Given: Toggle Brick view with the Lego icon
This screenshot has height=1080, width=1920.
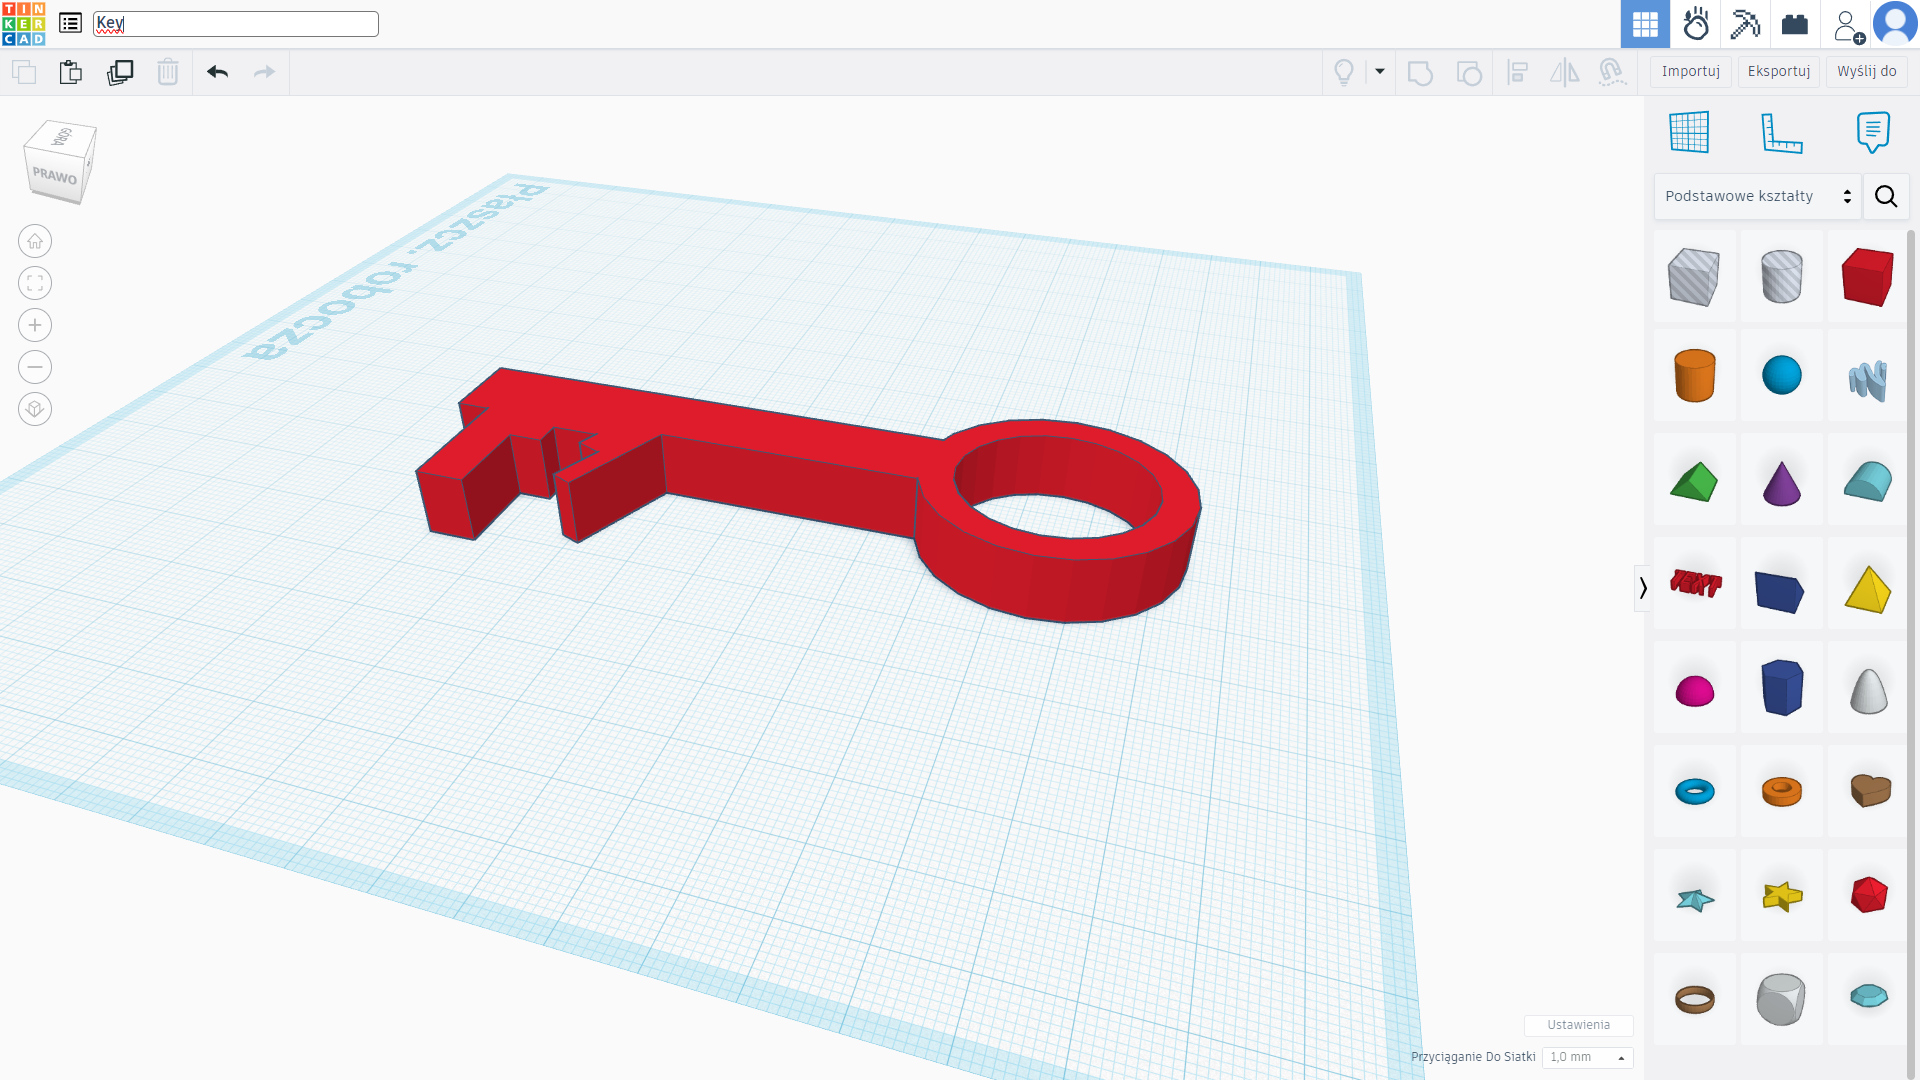Looking at the screenshot, I should coord(1794,24).
